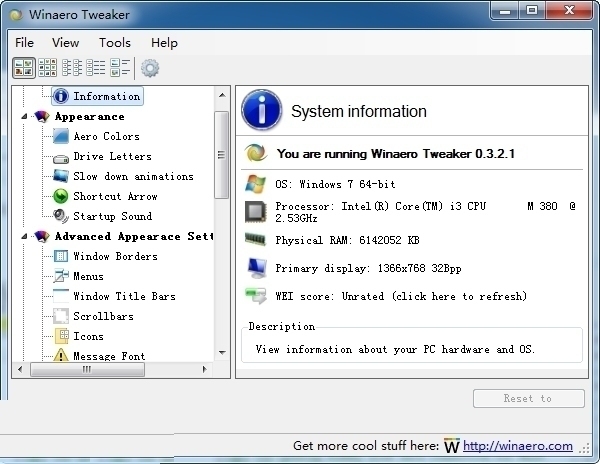
Task: Open the Tools menu
Action: [115, 42]
